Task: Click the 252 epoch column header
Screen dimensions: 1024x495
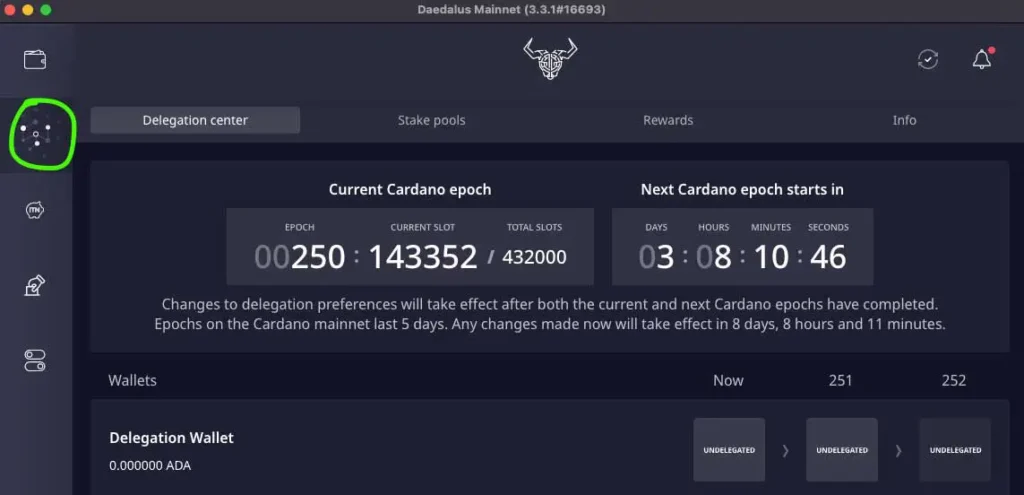Action: coord(954,380)
